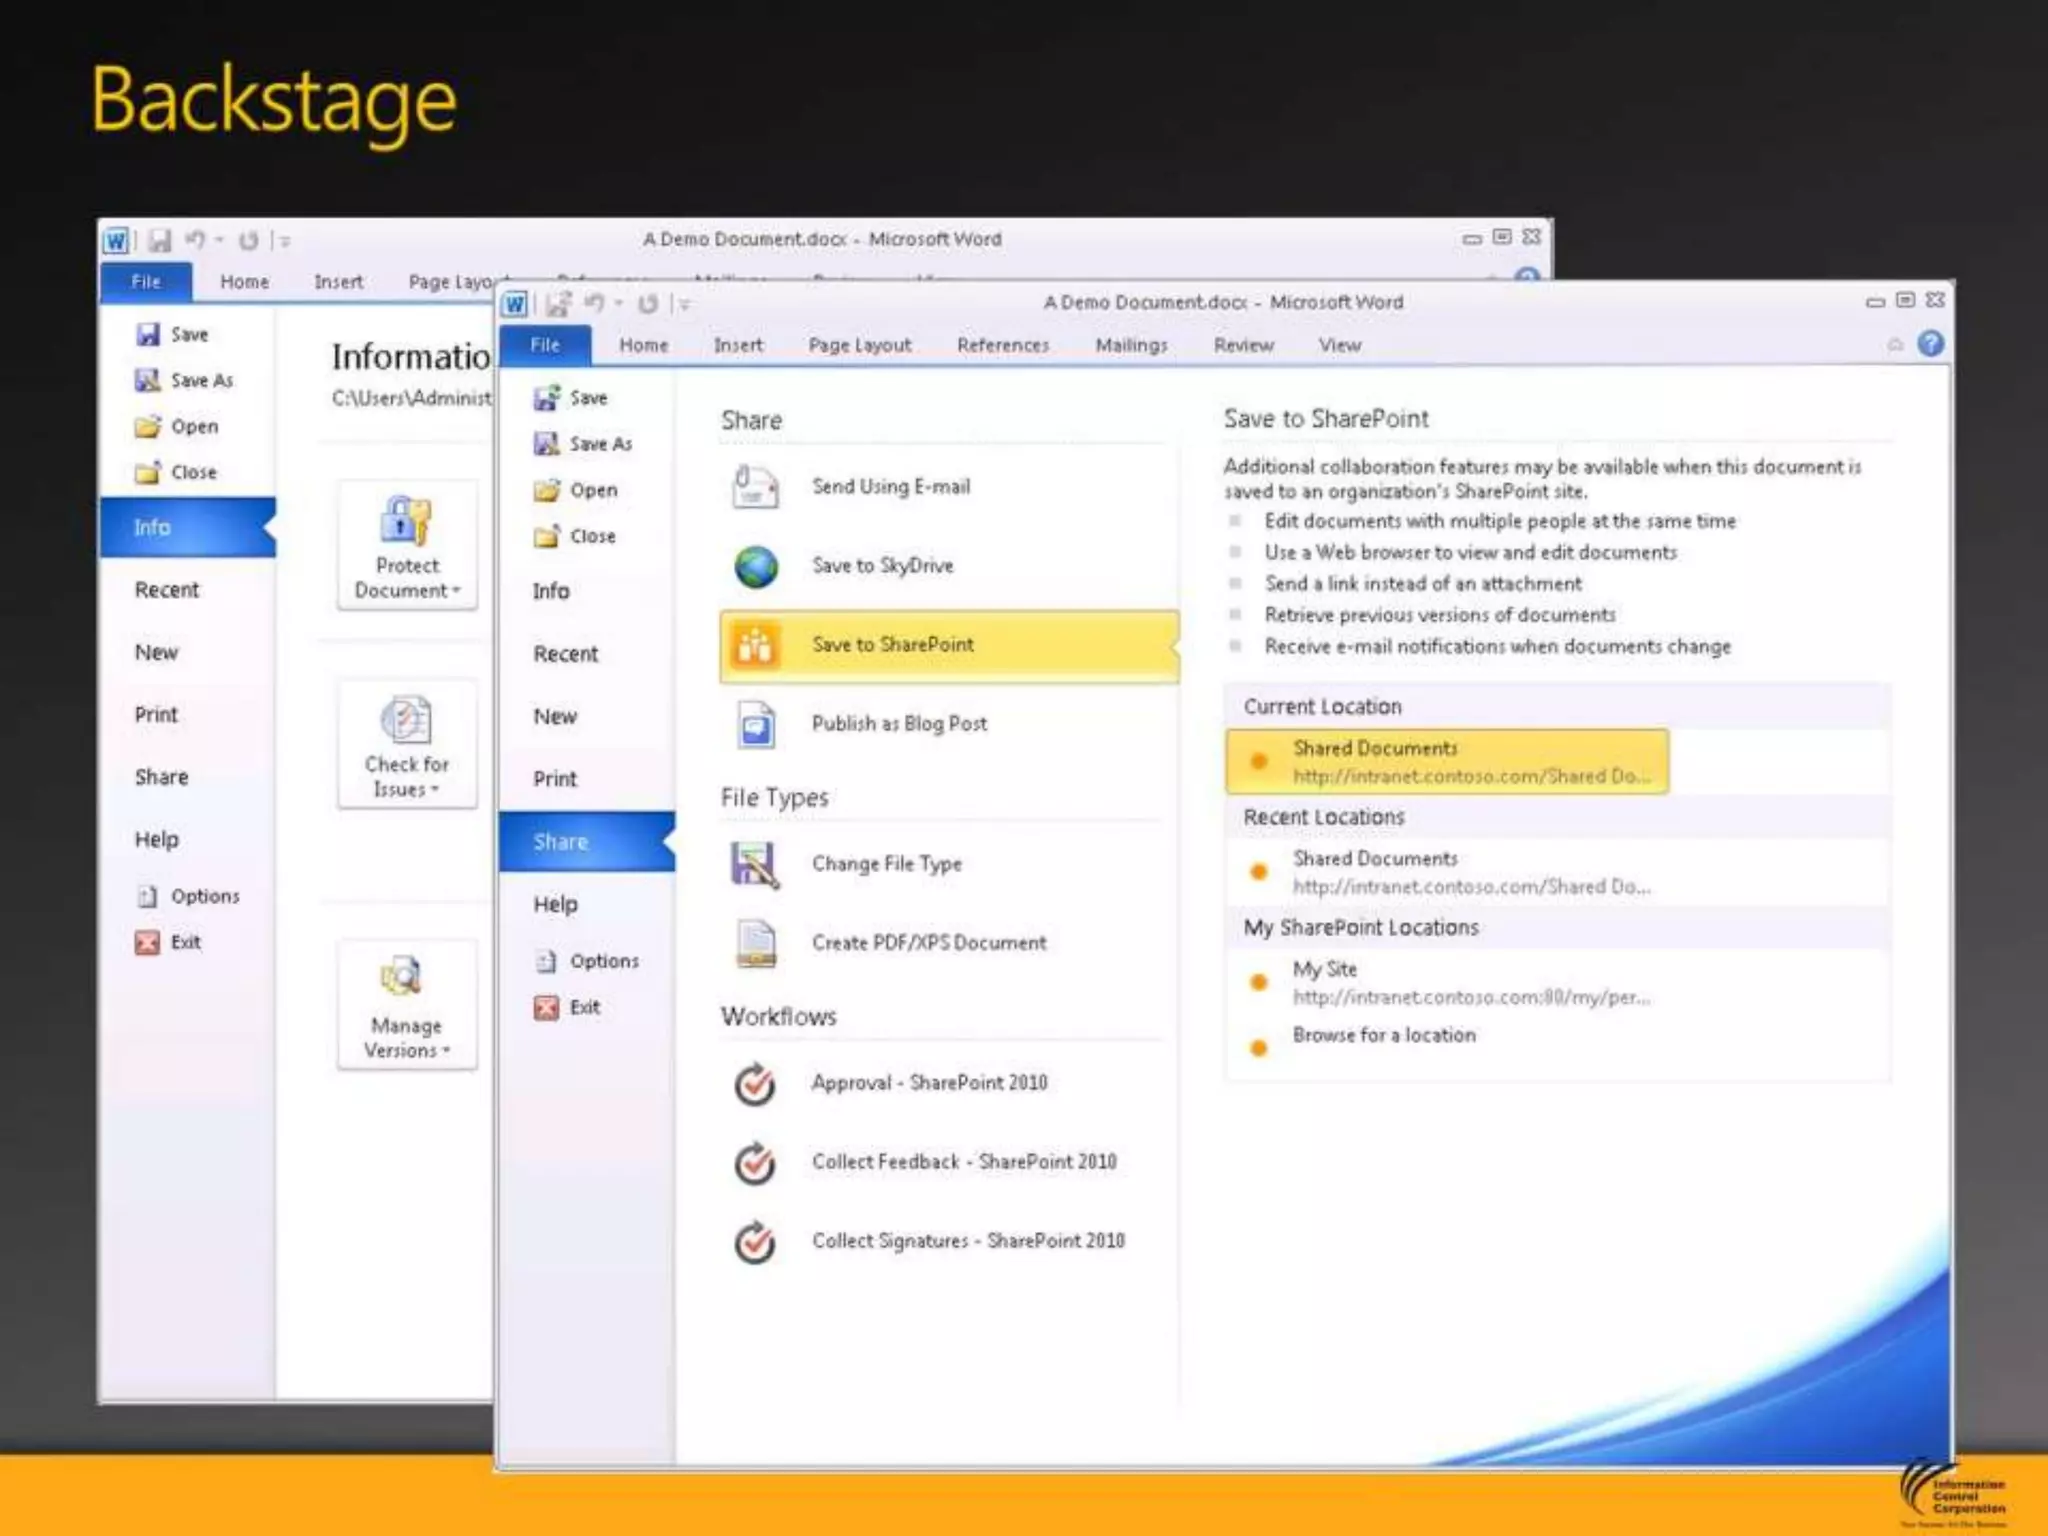Image resolution: width=2048 pixels, height=1536 pixels.
Task: Click the Create PDF/XPS Document icon
Action: (756, 943)
